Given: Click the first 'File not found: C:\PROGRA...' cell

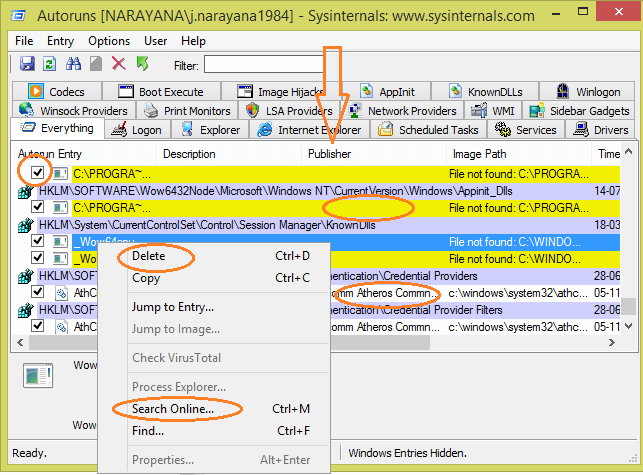Looking at the screenshot, I should tap(519, 174).
